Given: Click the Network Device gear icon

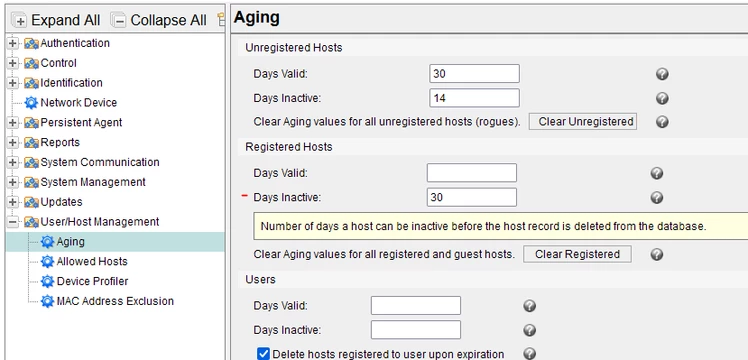Looking at the screenshot, I should [31, 103].
